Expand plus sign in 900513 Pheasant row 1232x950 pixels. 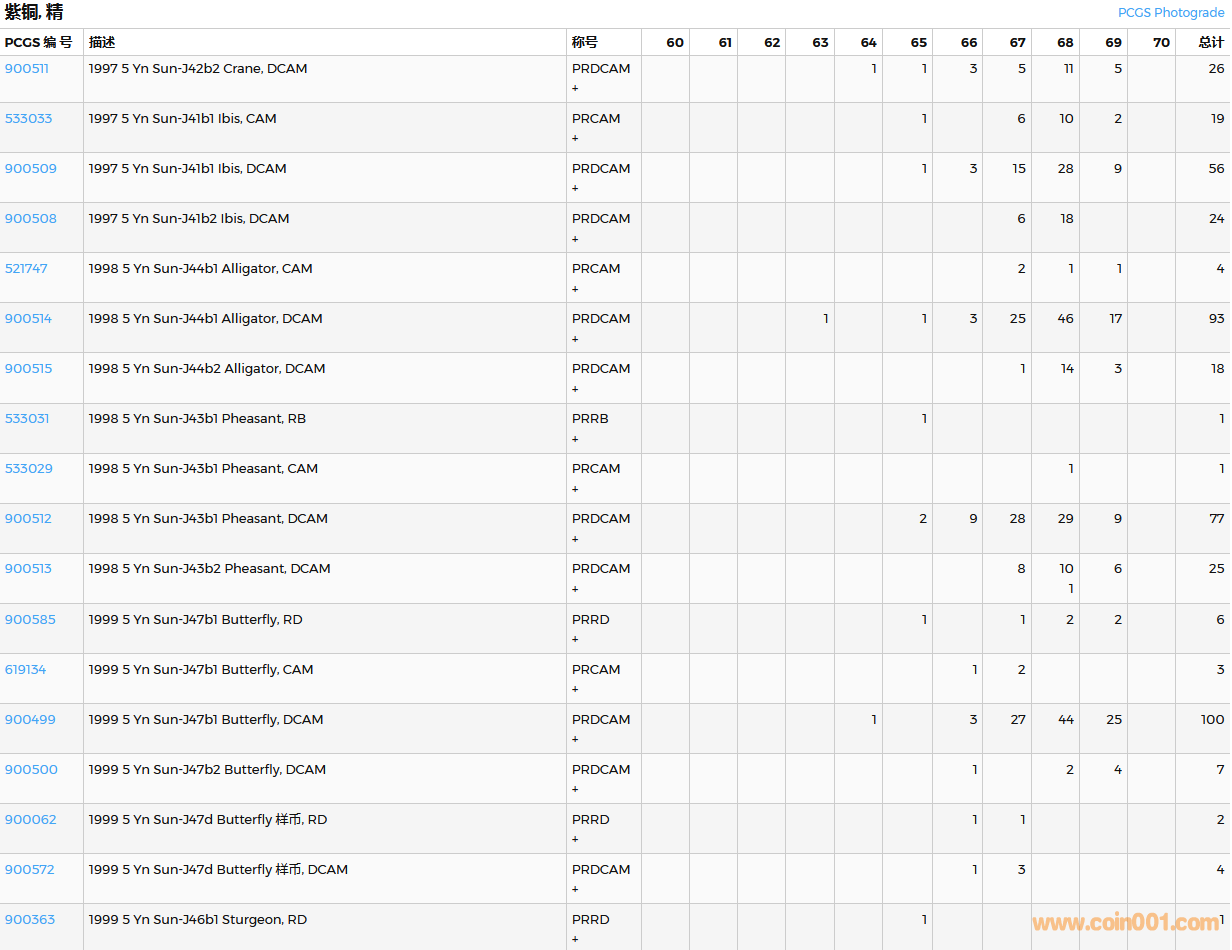tap(575, 589)
